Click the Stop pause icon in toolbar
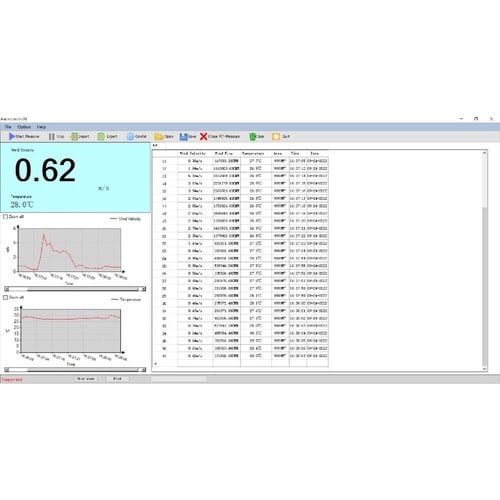 [x=52, y=136]
